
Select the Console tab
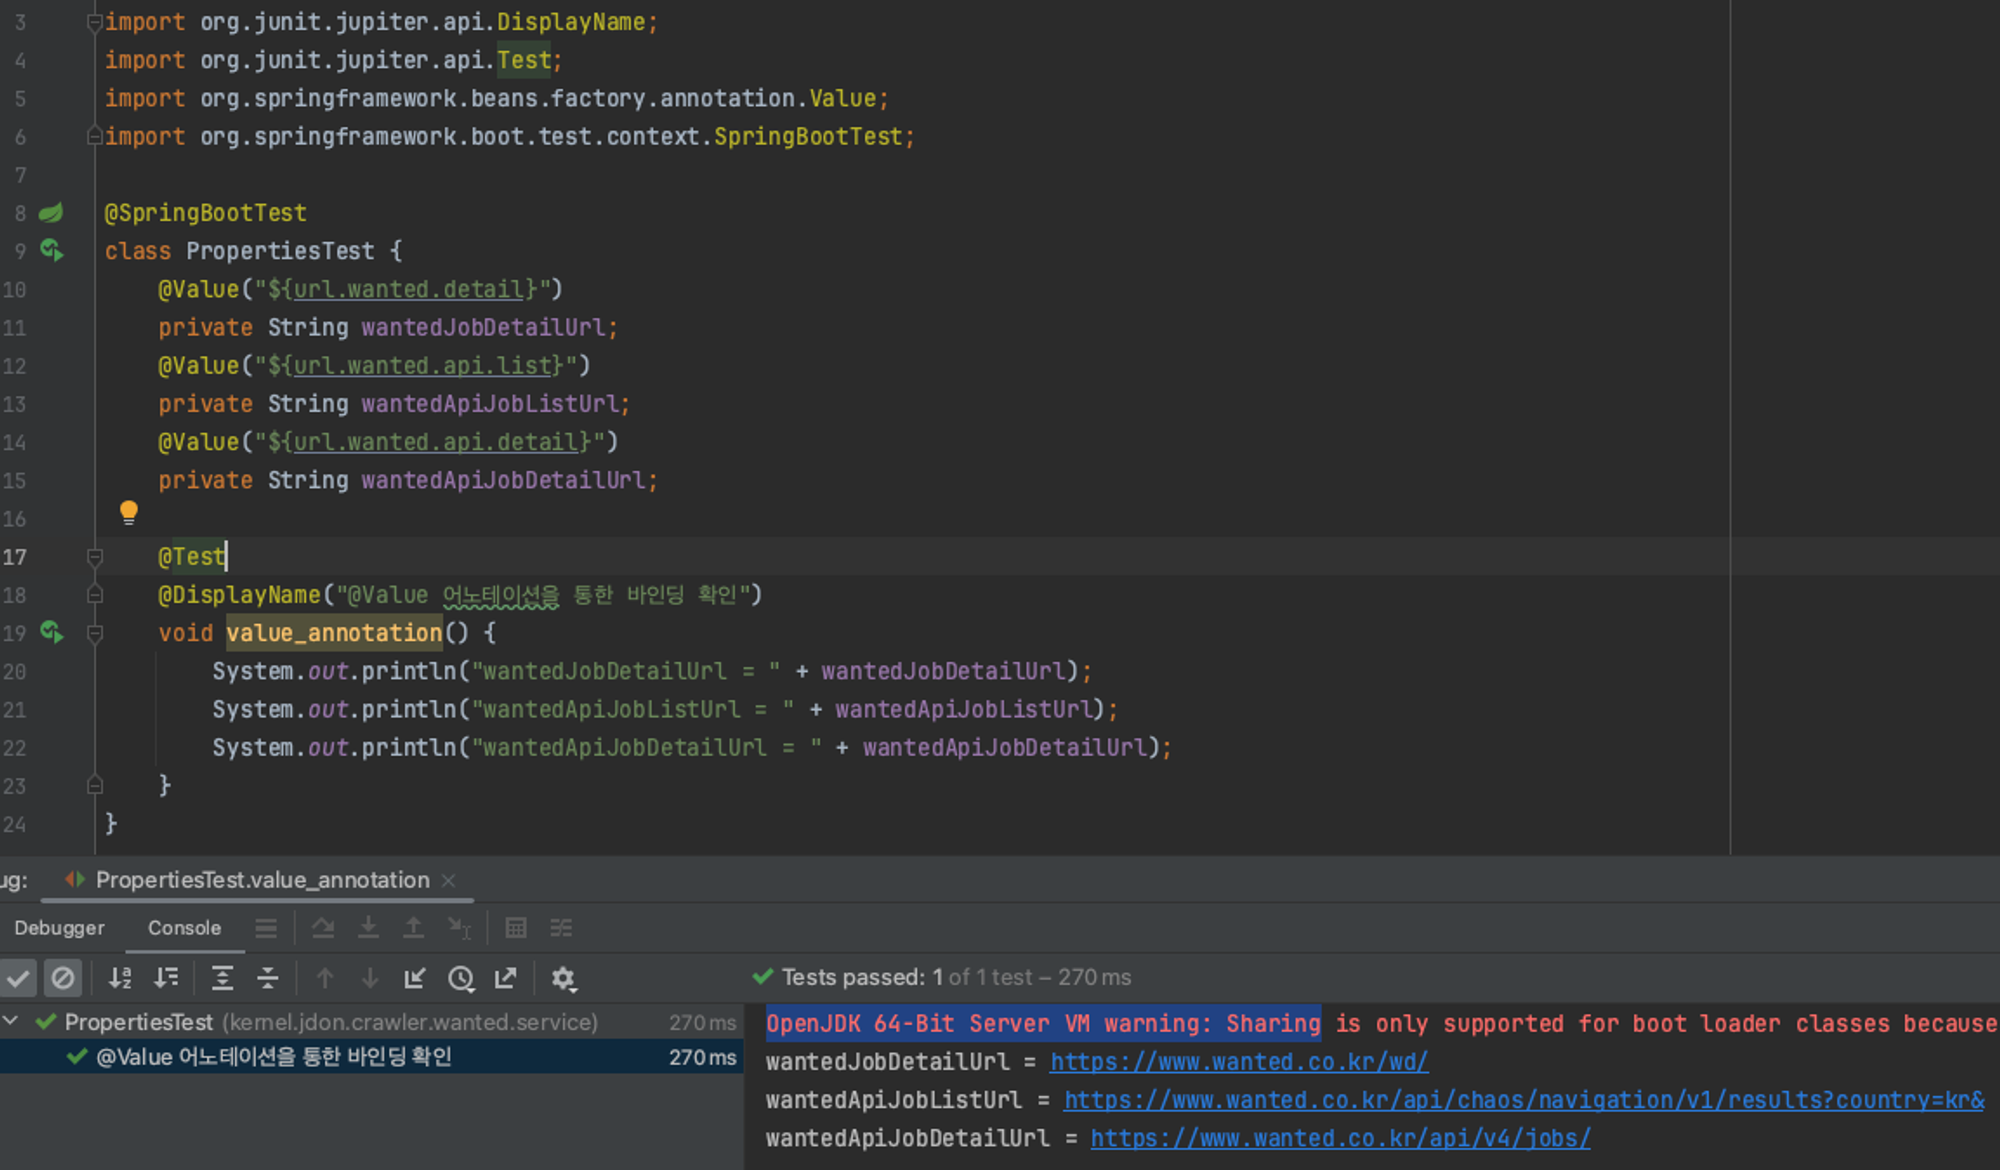[x=184, y=928]
